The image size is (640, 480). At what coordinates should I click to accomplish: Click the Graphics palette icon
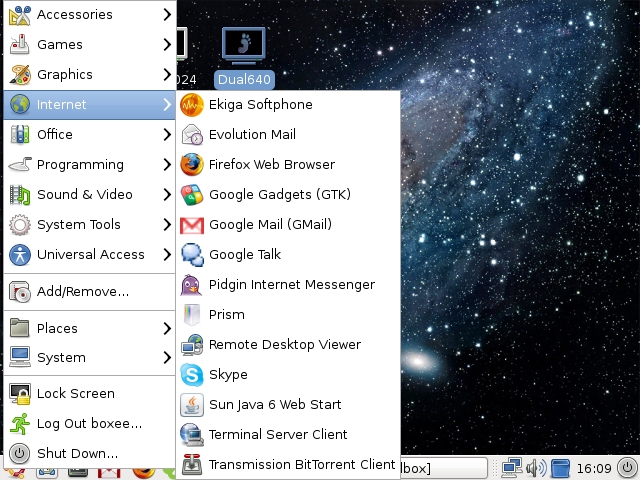click(20, 74)
